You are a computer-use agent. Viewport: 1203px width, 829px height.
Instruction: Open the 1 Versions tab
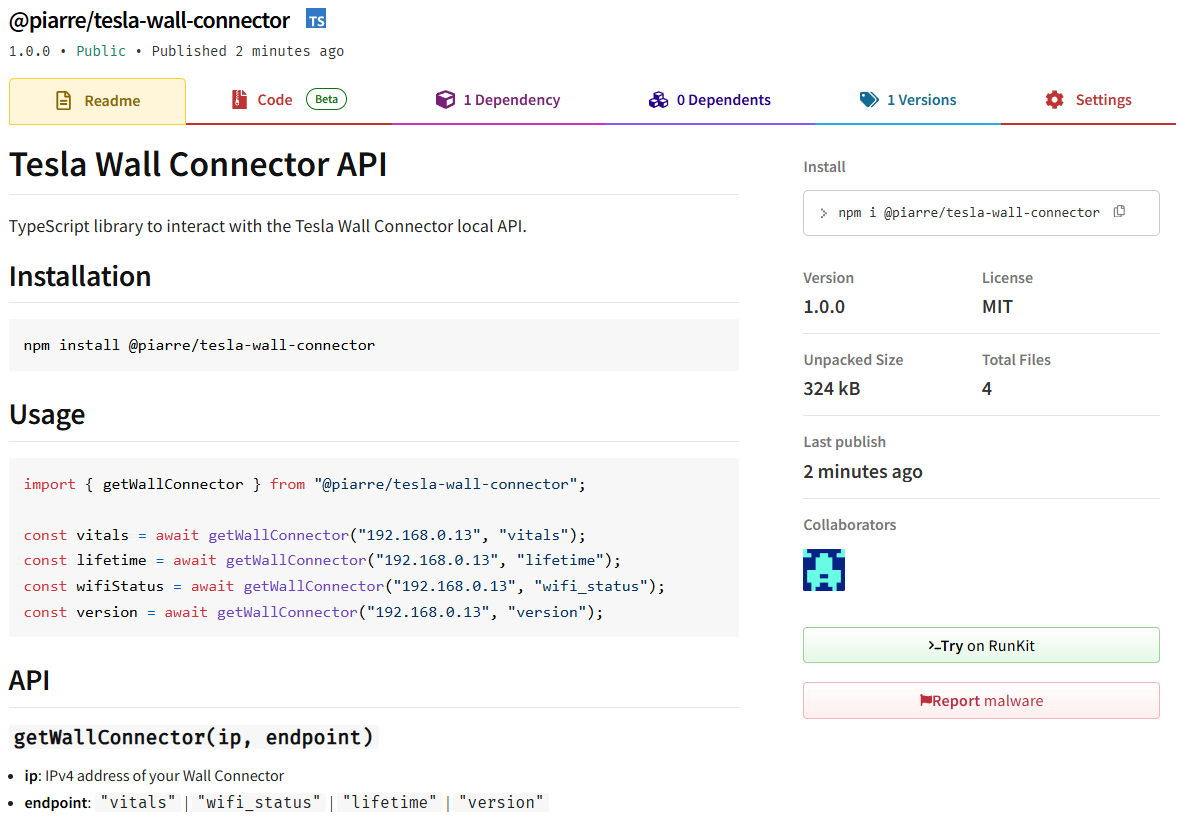(921, 100)
